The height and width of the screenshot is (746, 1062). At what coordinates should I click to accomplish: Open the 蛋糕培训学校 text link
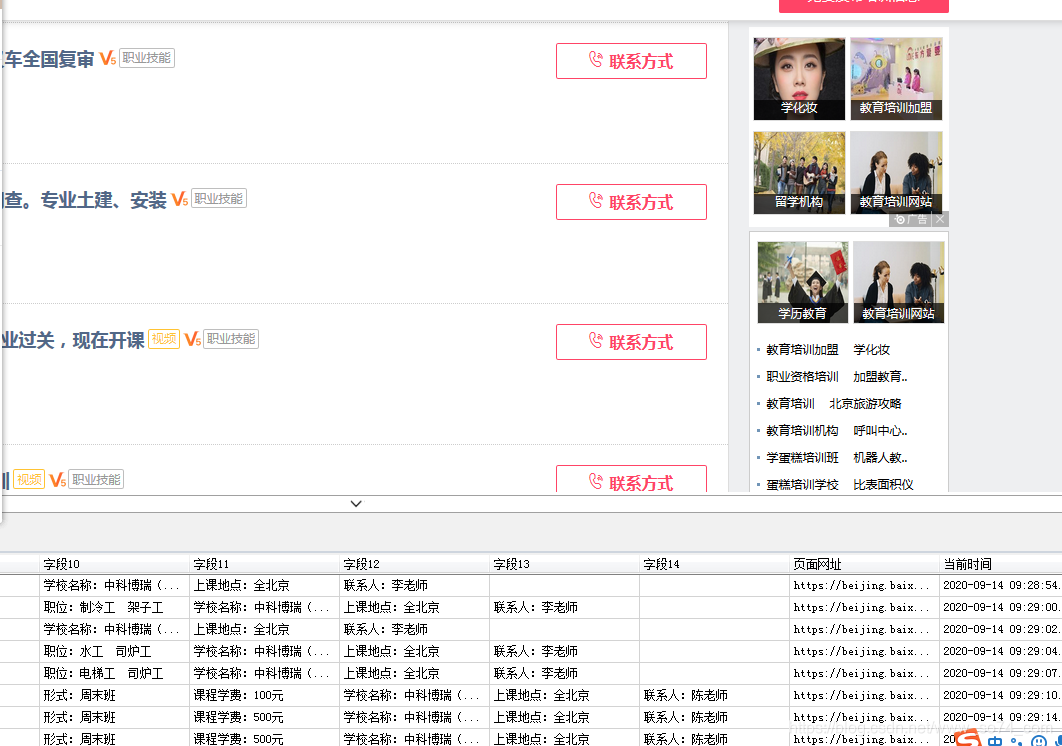pos(802,485)
